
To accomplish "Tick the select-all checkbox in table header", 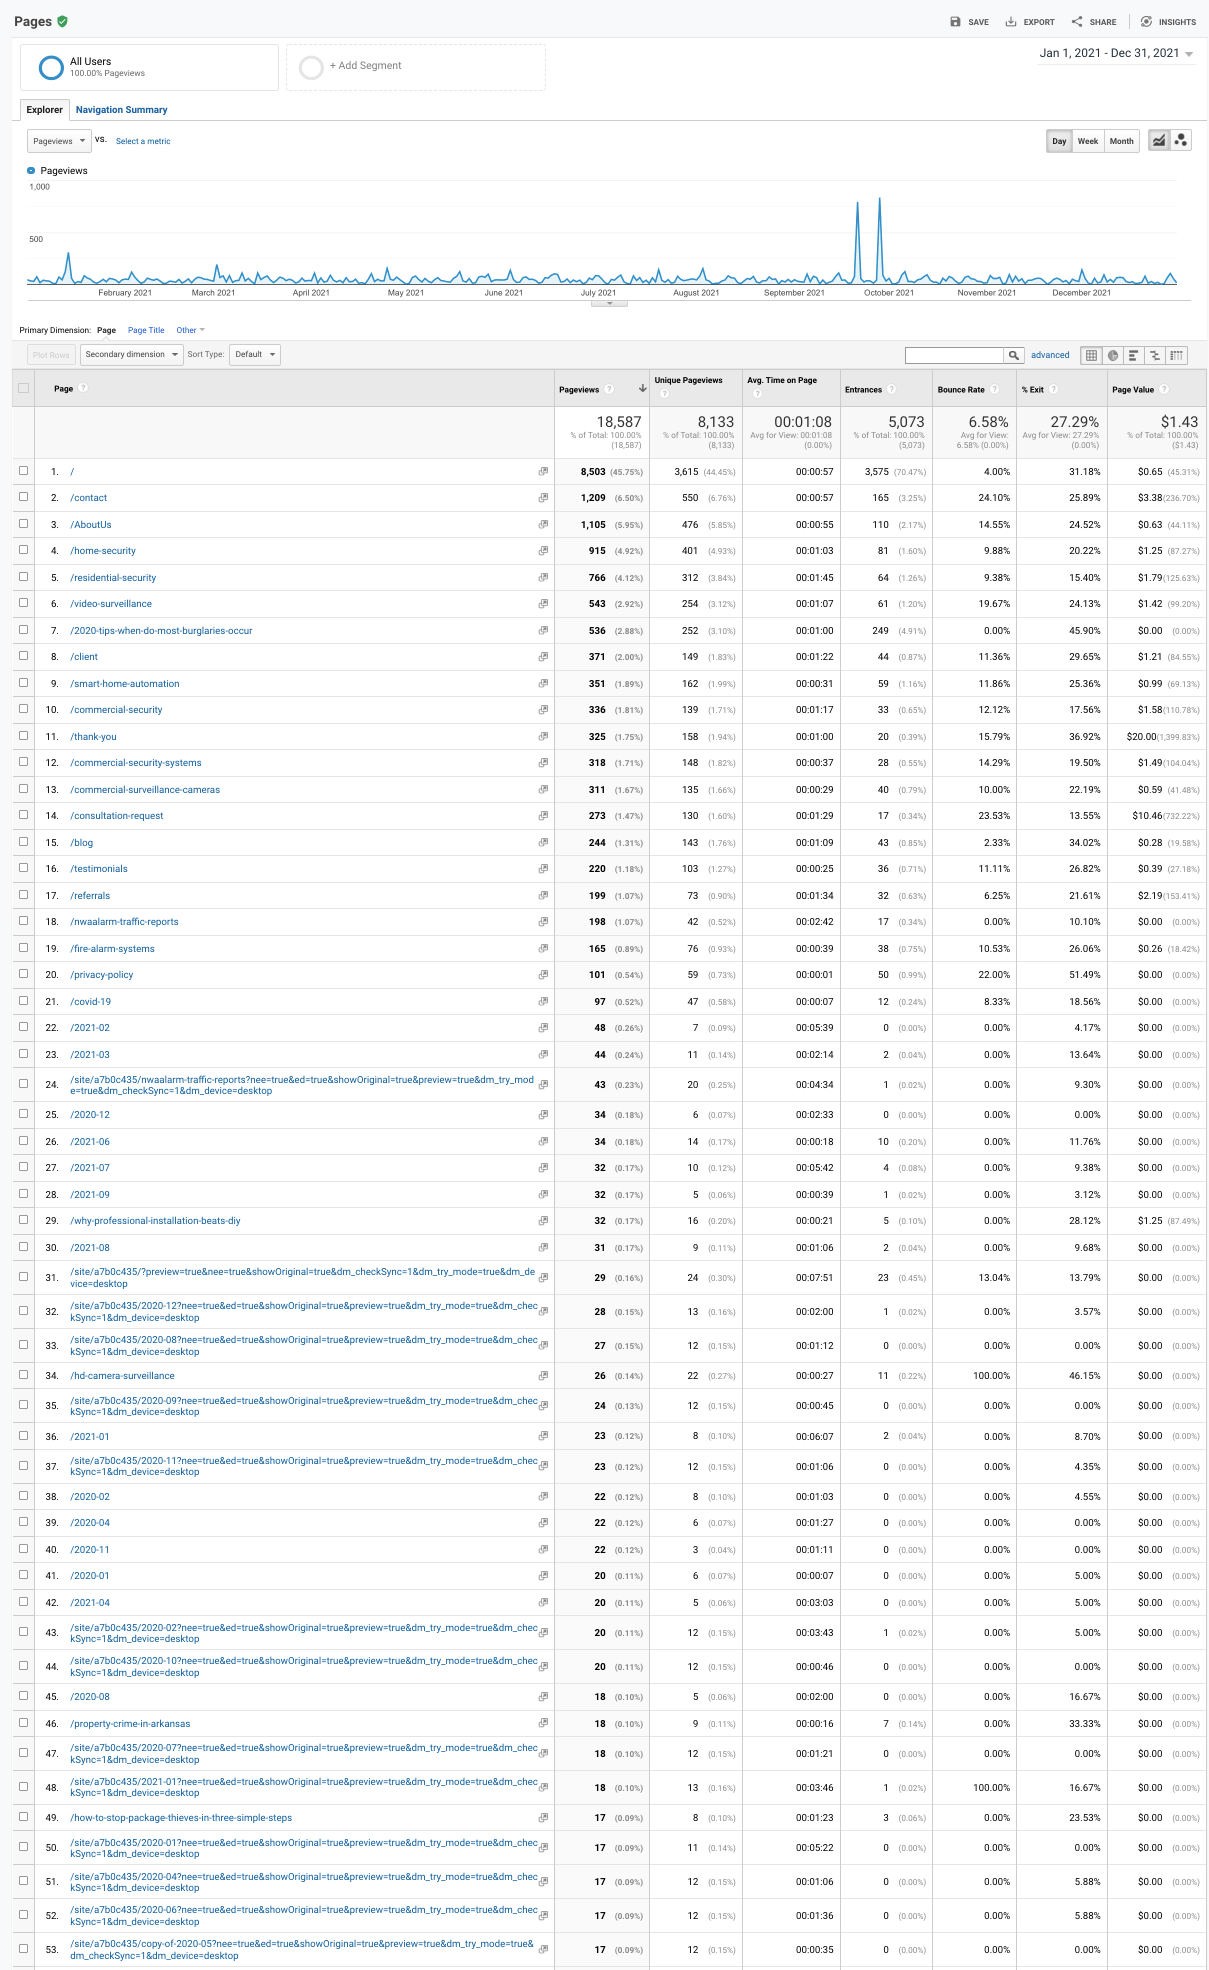I will 23,388.
